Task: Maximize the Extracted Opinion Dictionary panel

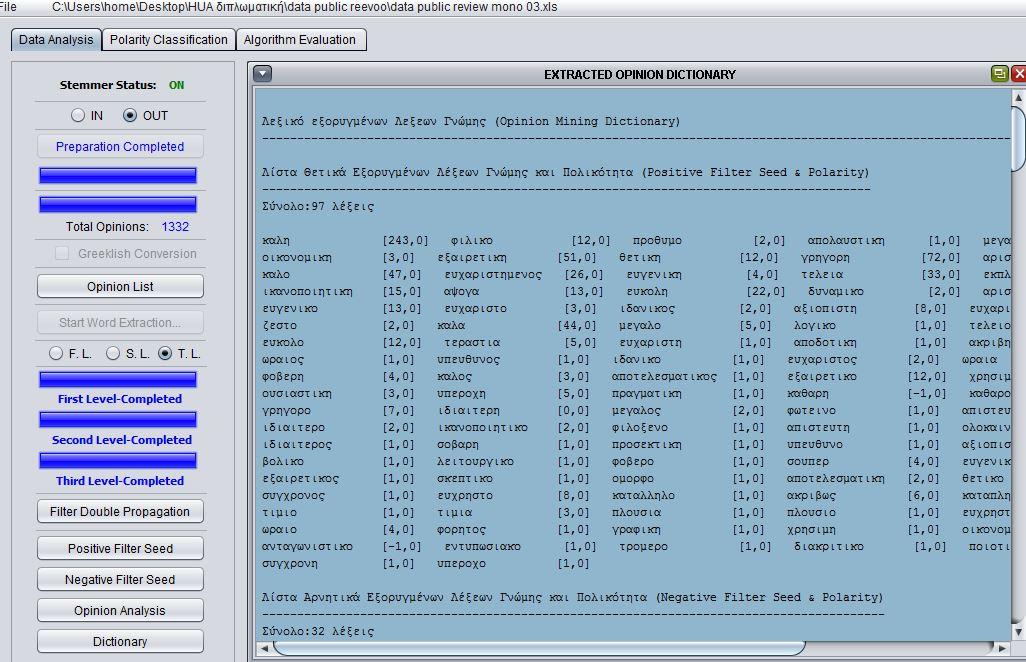Action: (x=999, y=73)
